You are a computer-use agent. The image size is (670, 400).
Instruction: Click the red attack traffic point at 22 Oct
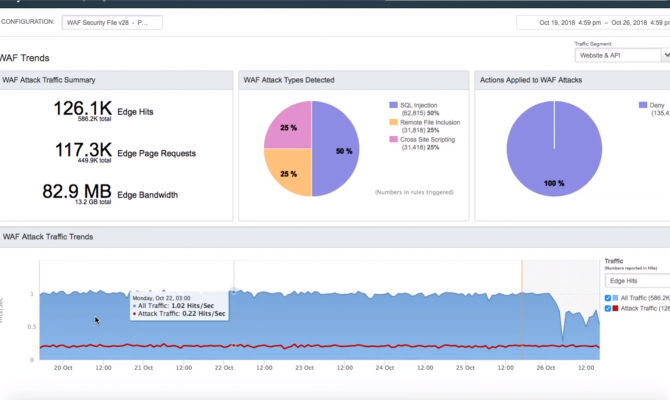(234, 345)
